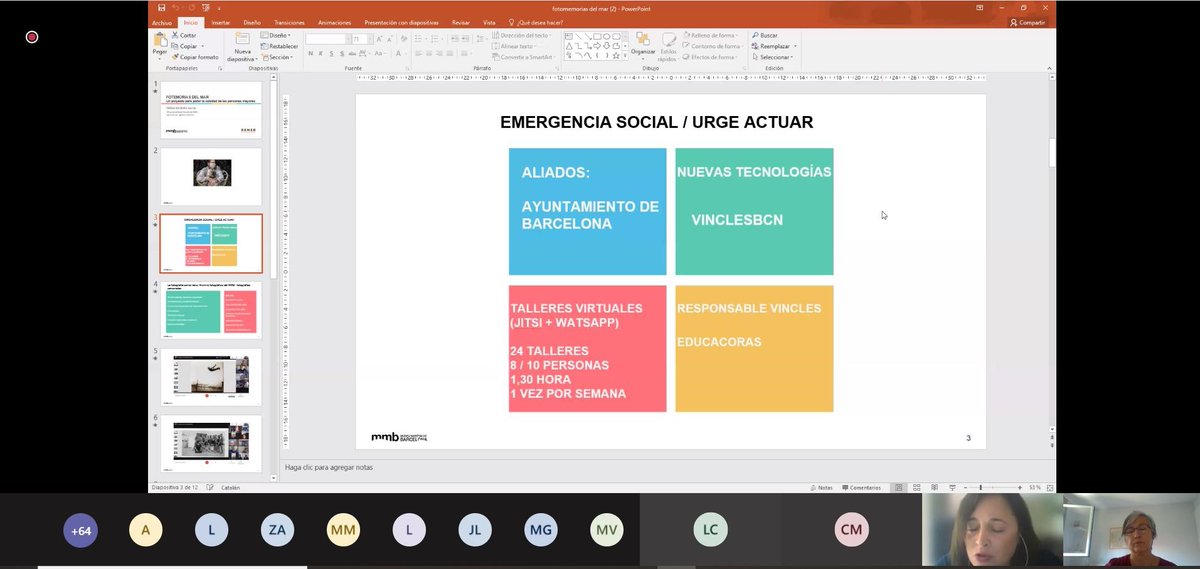This screenshot has height=569, width=1200.
Task: Open the Archivo menu
Action: [x=162, y=22]
